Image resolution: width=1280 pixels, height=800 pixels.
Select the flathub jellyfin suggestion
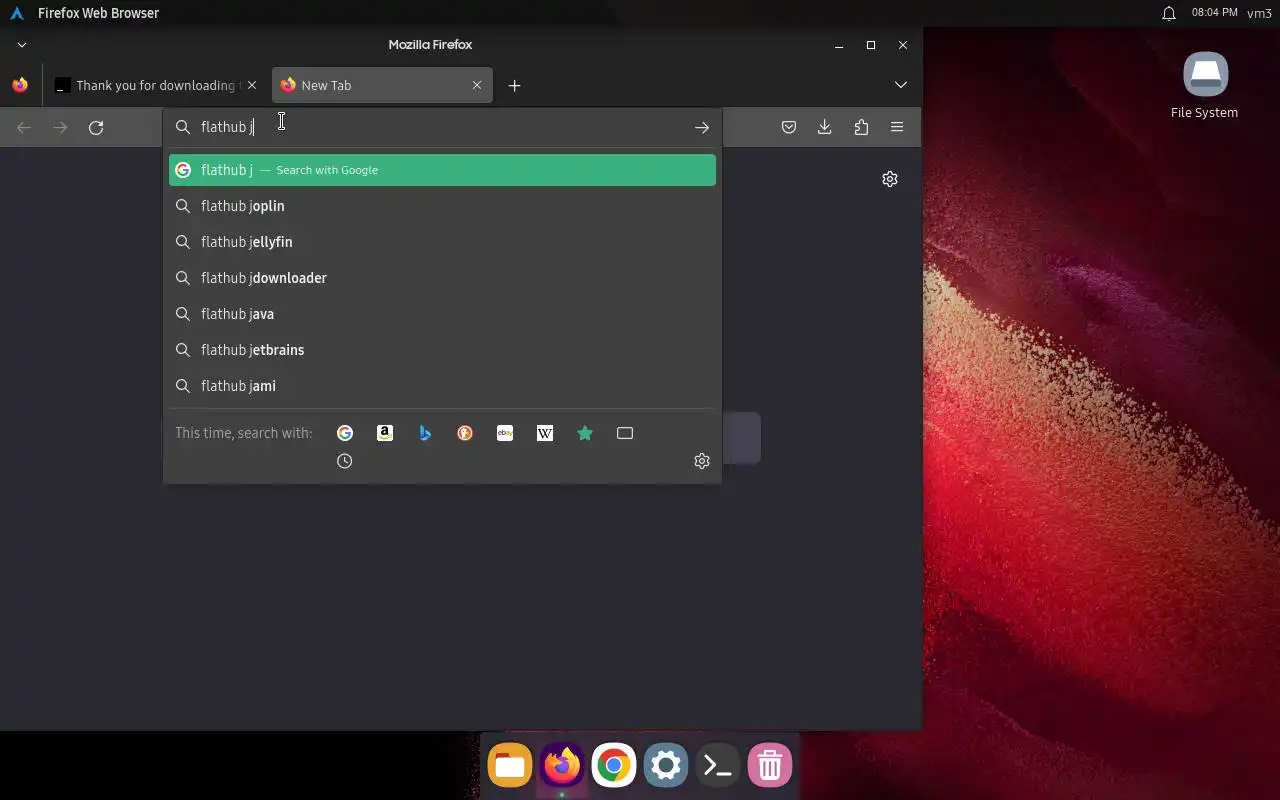(442, 242)
